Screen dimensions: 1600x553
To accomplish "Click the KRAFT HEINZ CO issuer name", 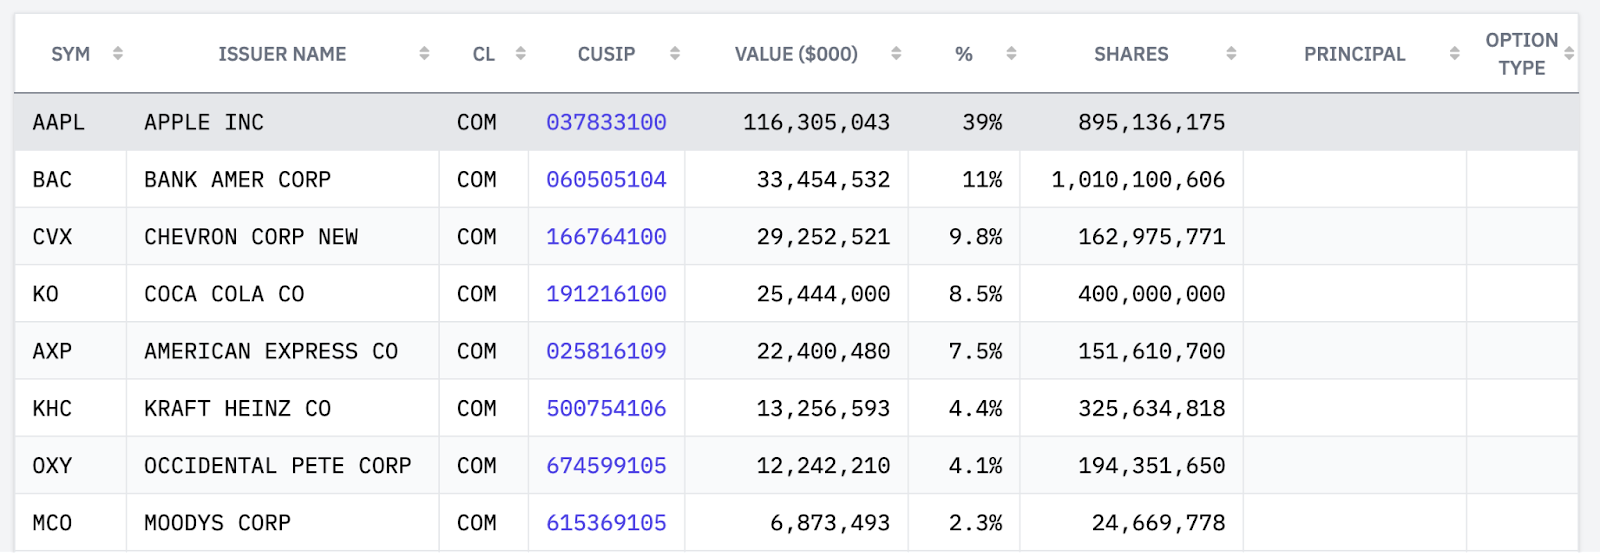I will click(x=237, y=408).
